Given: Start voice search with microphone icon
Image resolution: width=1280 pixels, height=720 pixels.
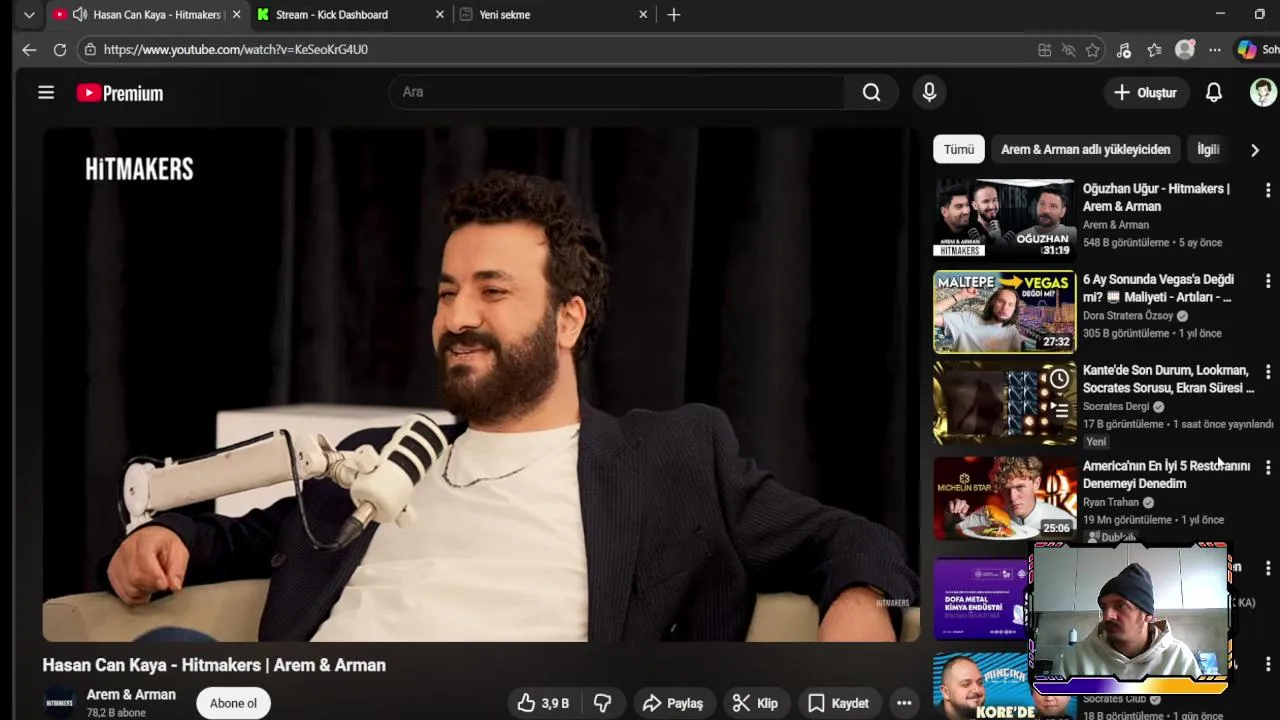Looking at the screenshot, I should pyautogui.click(x=929, y=92).
